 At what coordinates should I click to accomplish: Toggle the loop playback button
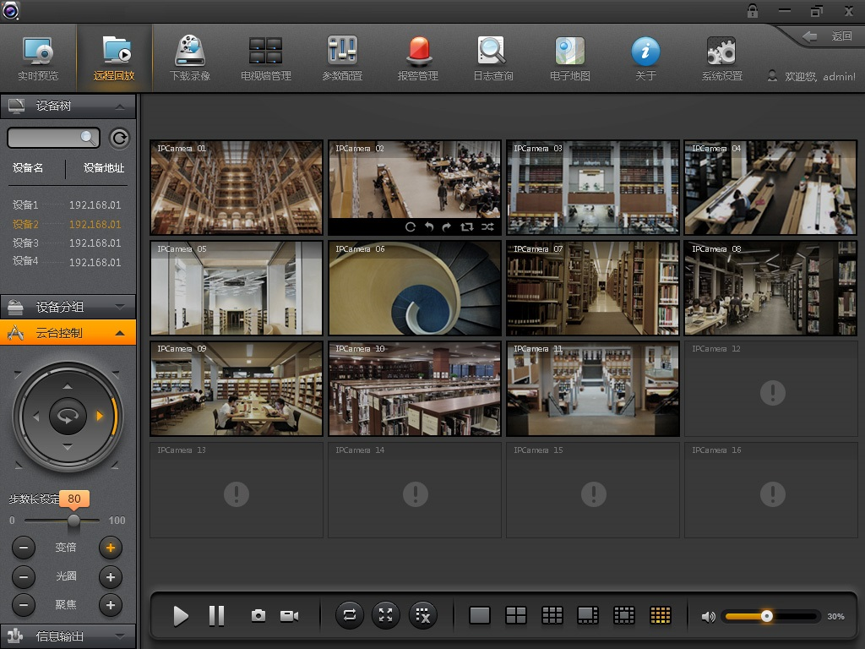[x=349, y=615]
